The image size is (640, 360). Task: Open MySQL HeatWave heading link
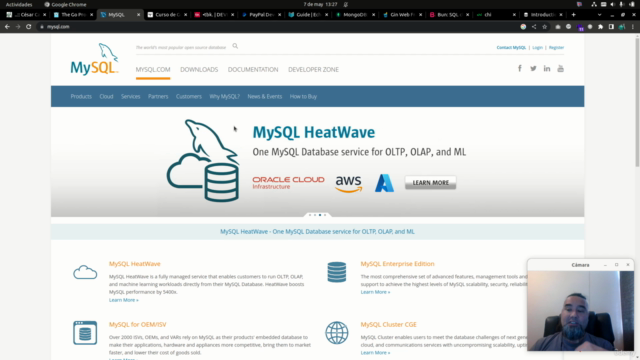click(x=135, y=264)
